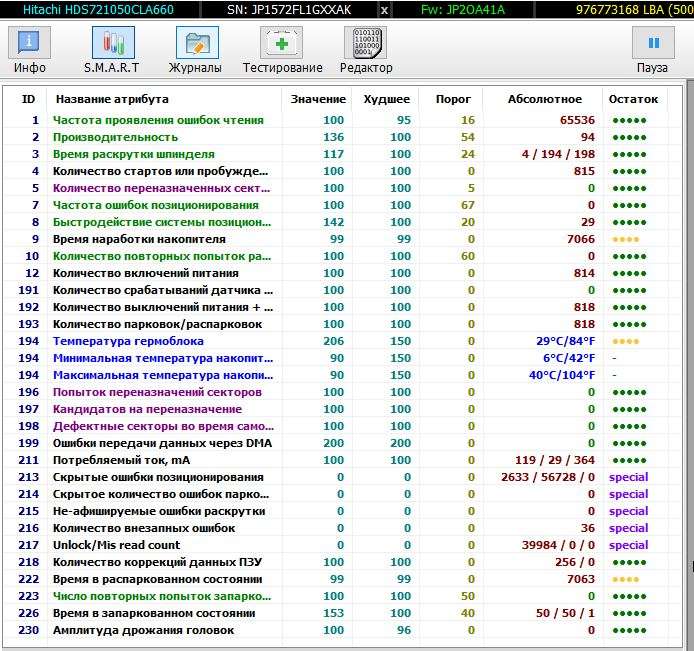Select Время в распаркованном состоянии row

point(341,579)
